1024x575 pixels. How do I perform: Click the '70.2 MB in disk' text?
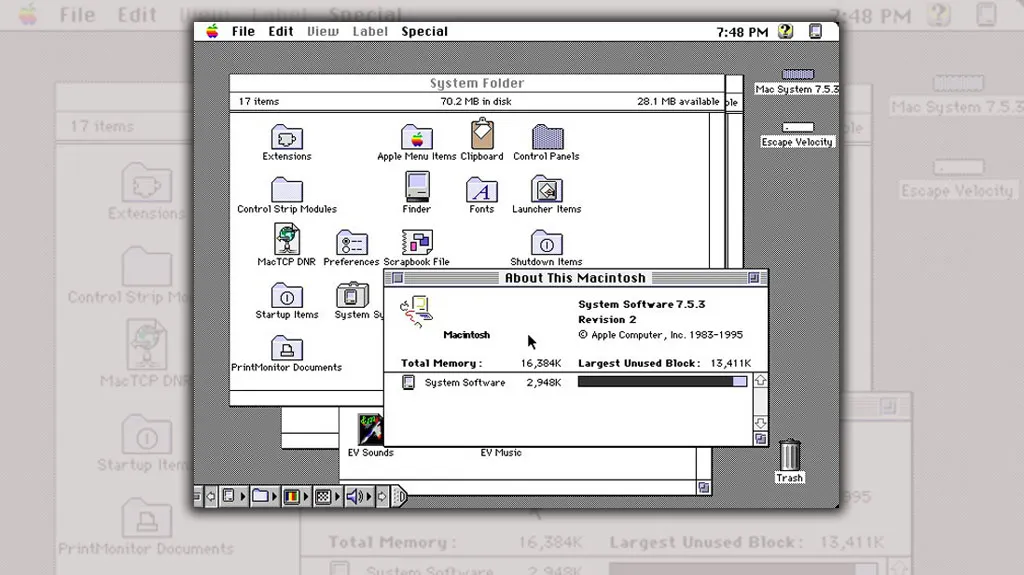coord(476,101)
